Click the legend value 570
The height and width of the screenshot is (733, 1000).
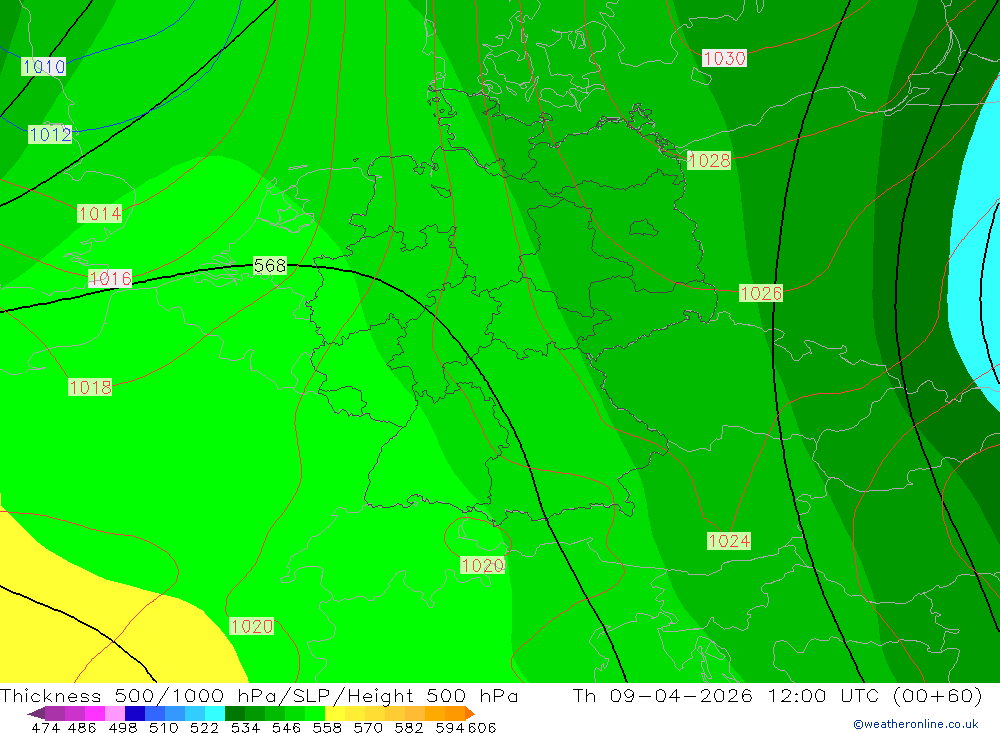(367, 728)
